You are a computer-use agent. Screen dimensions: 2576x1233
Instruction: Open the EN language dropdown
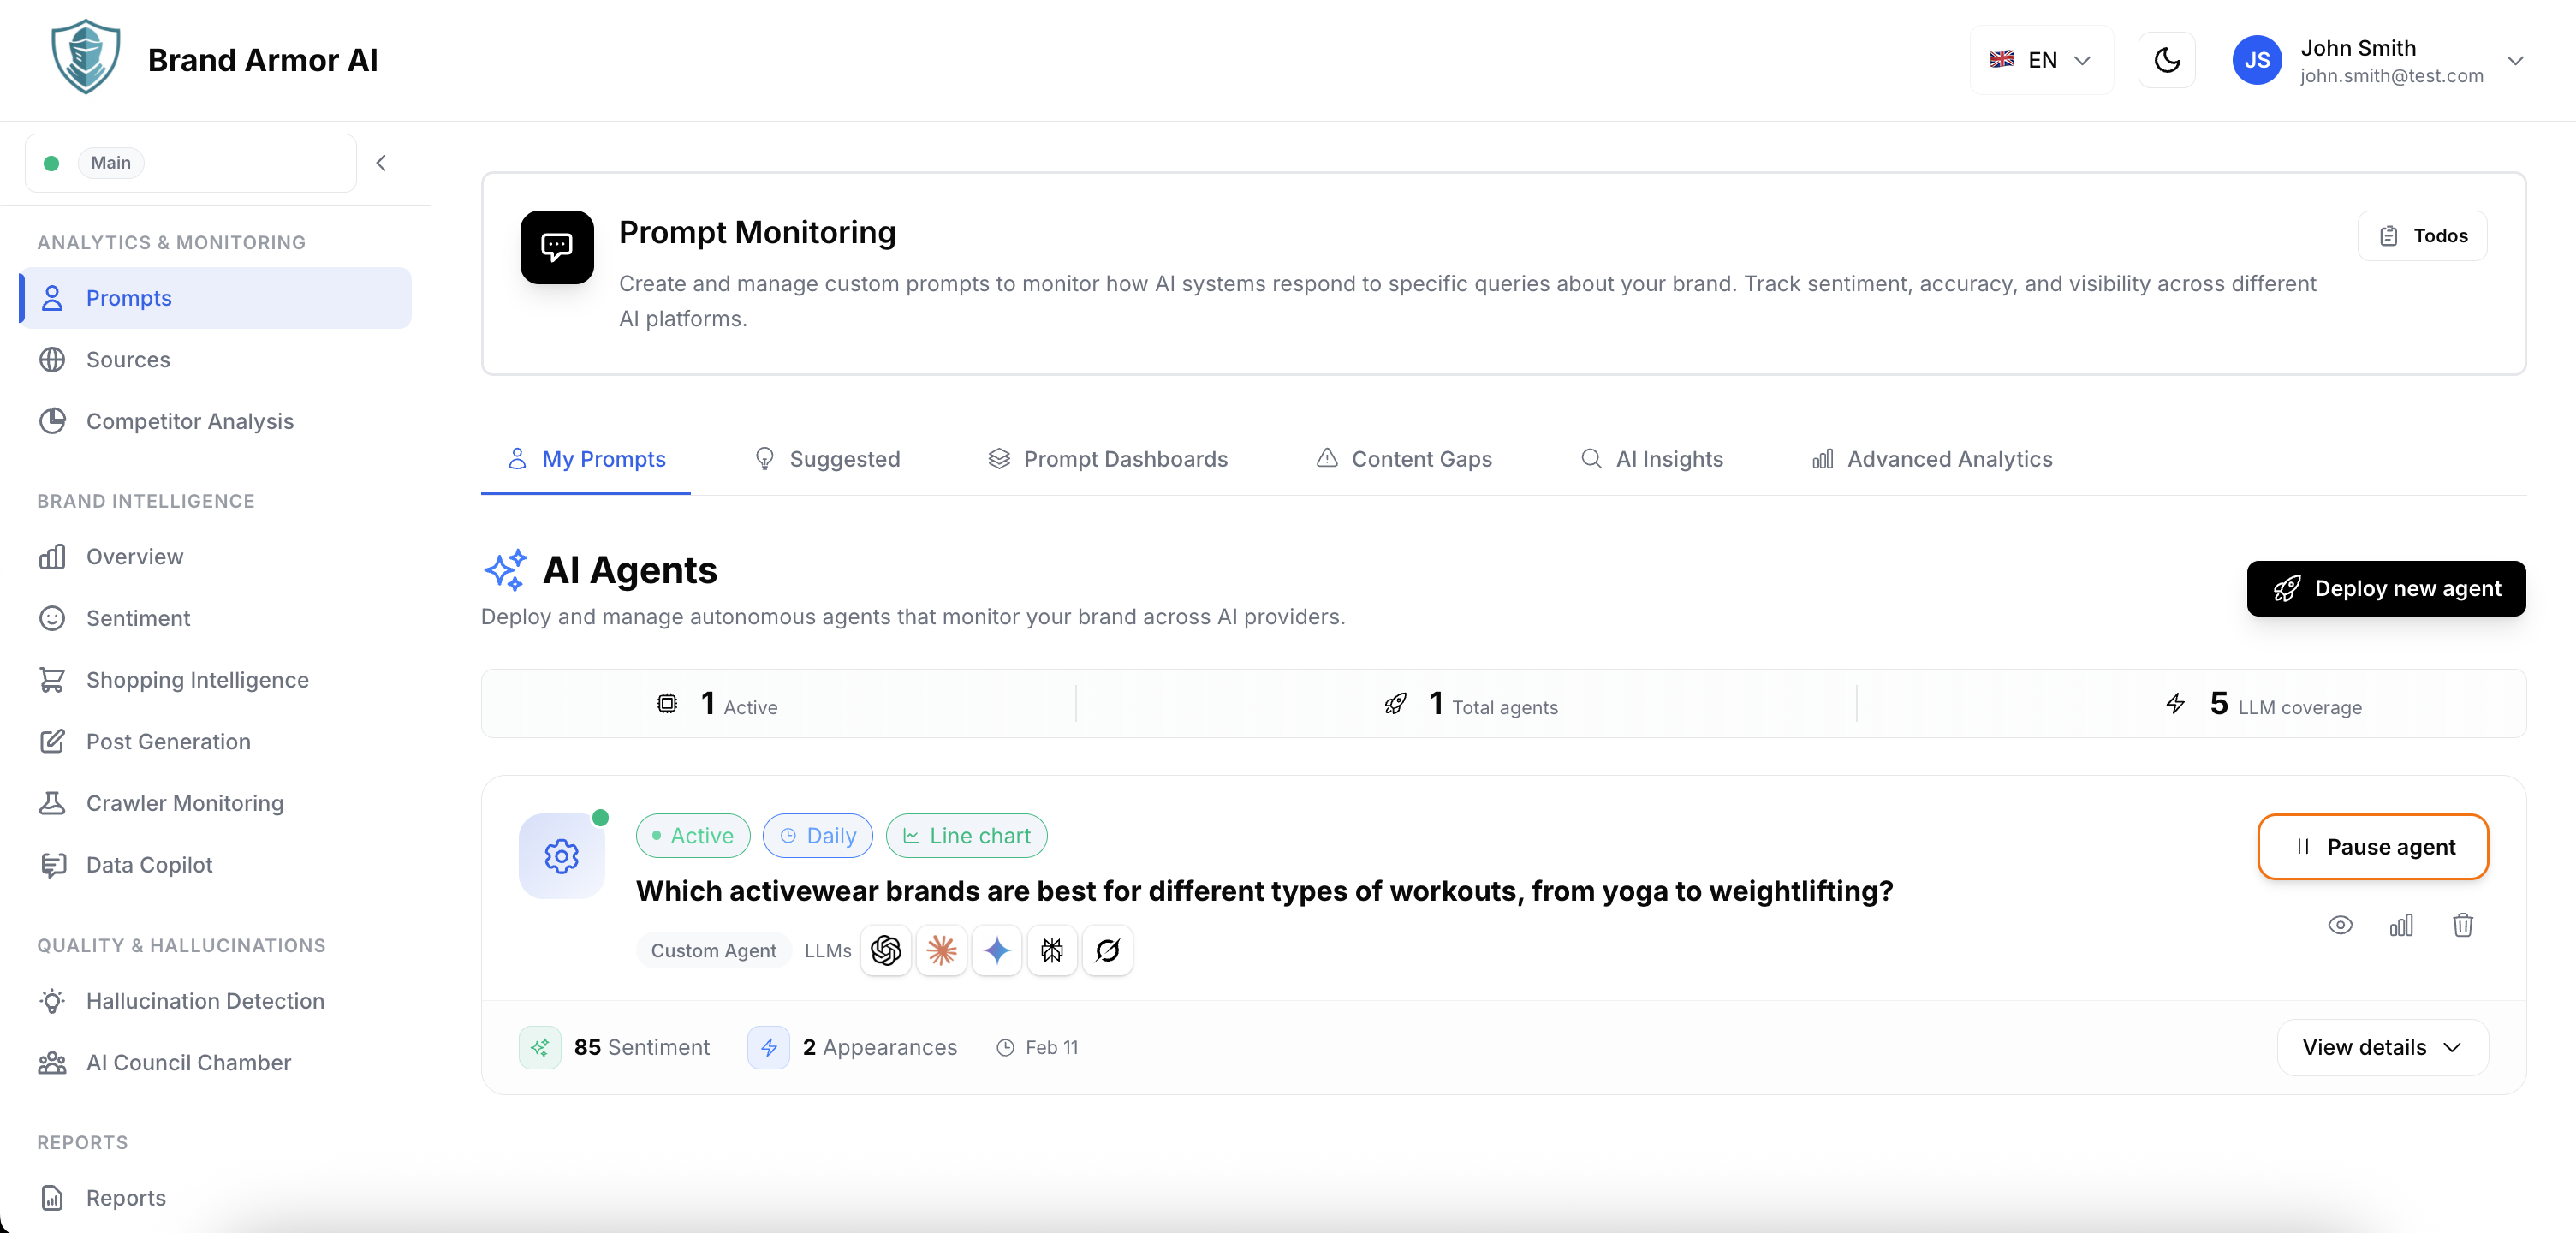tap(2041, 60)
